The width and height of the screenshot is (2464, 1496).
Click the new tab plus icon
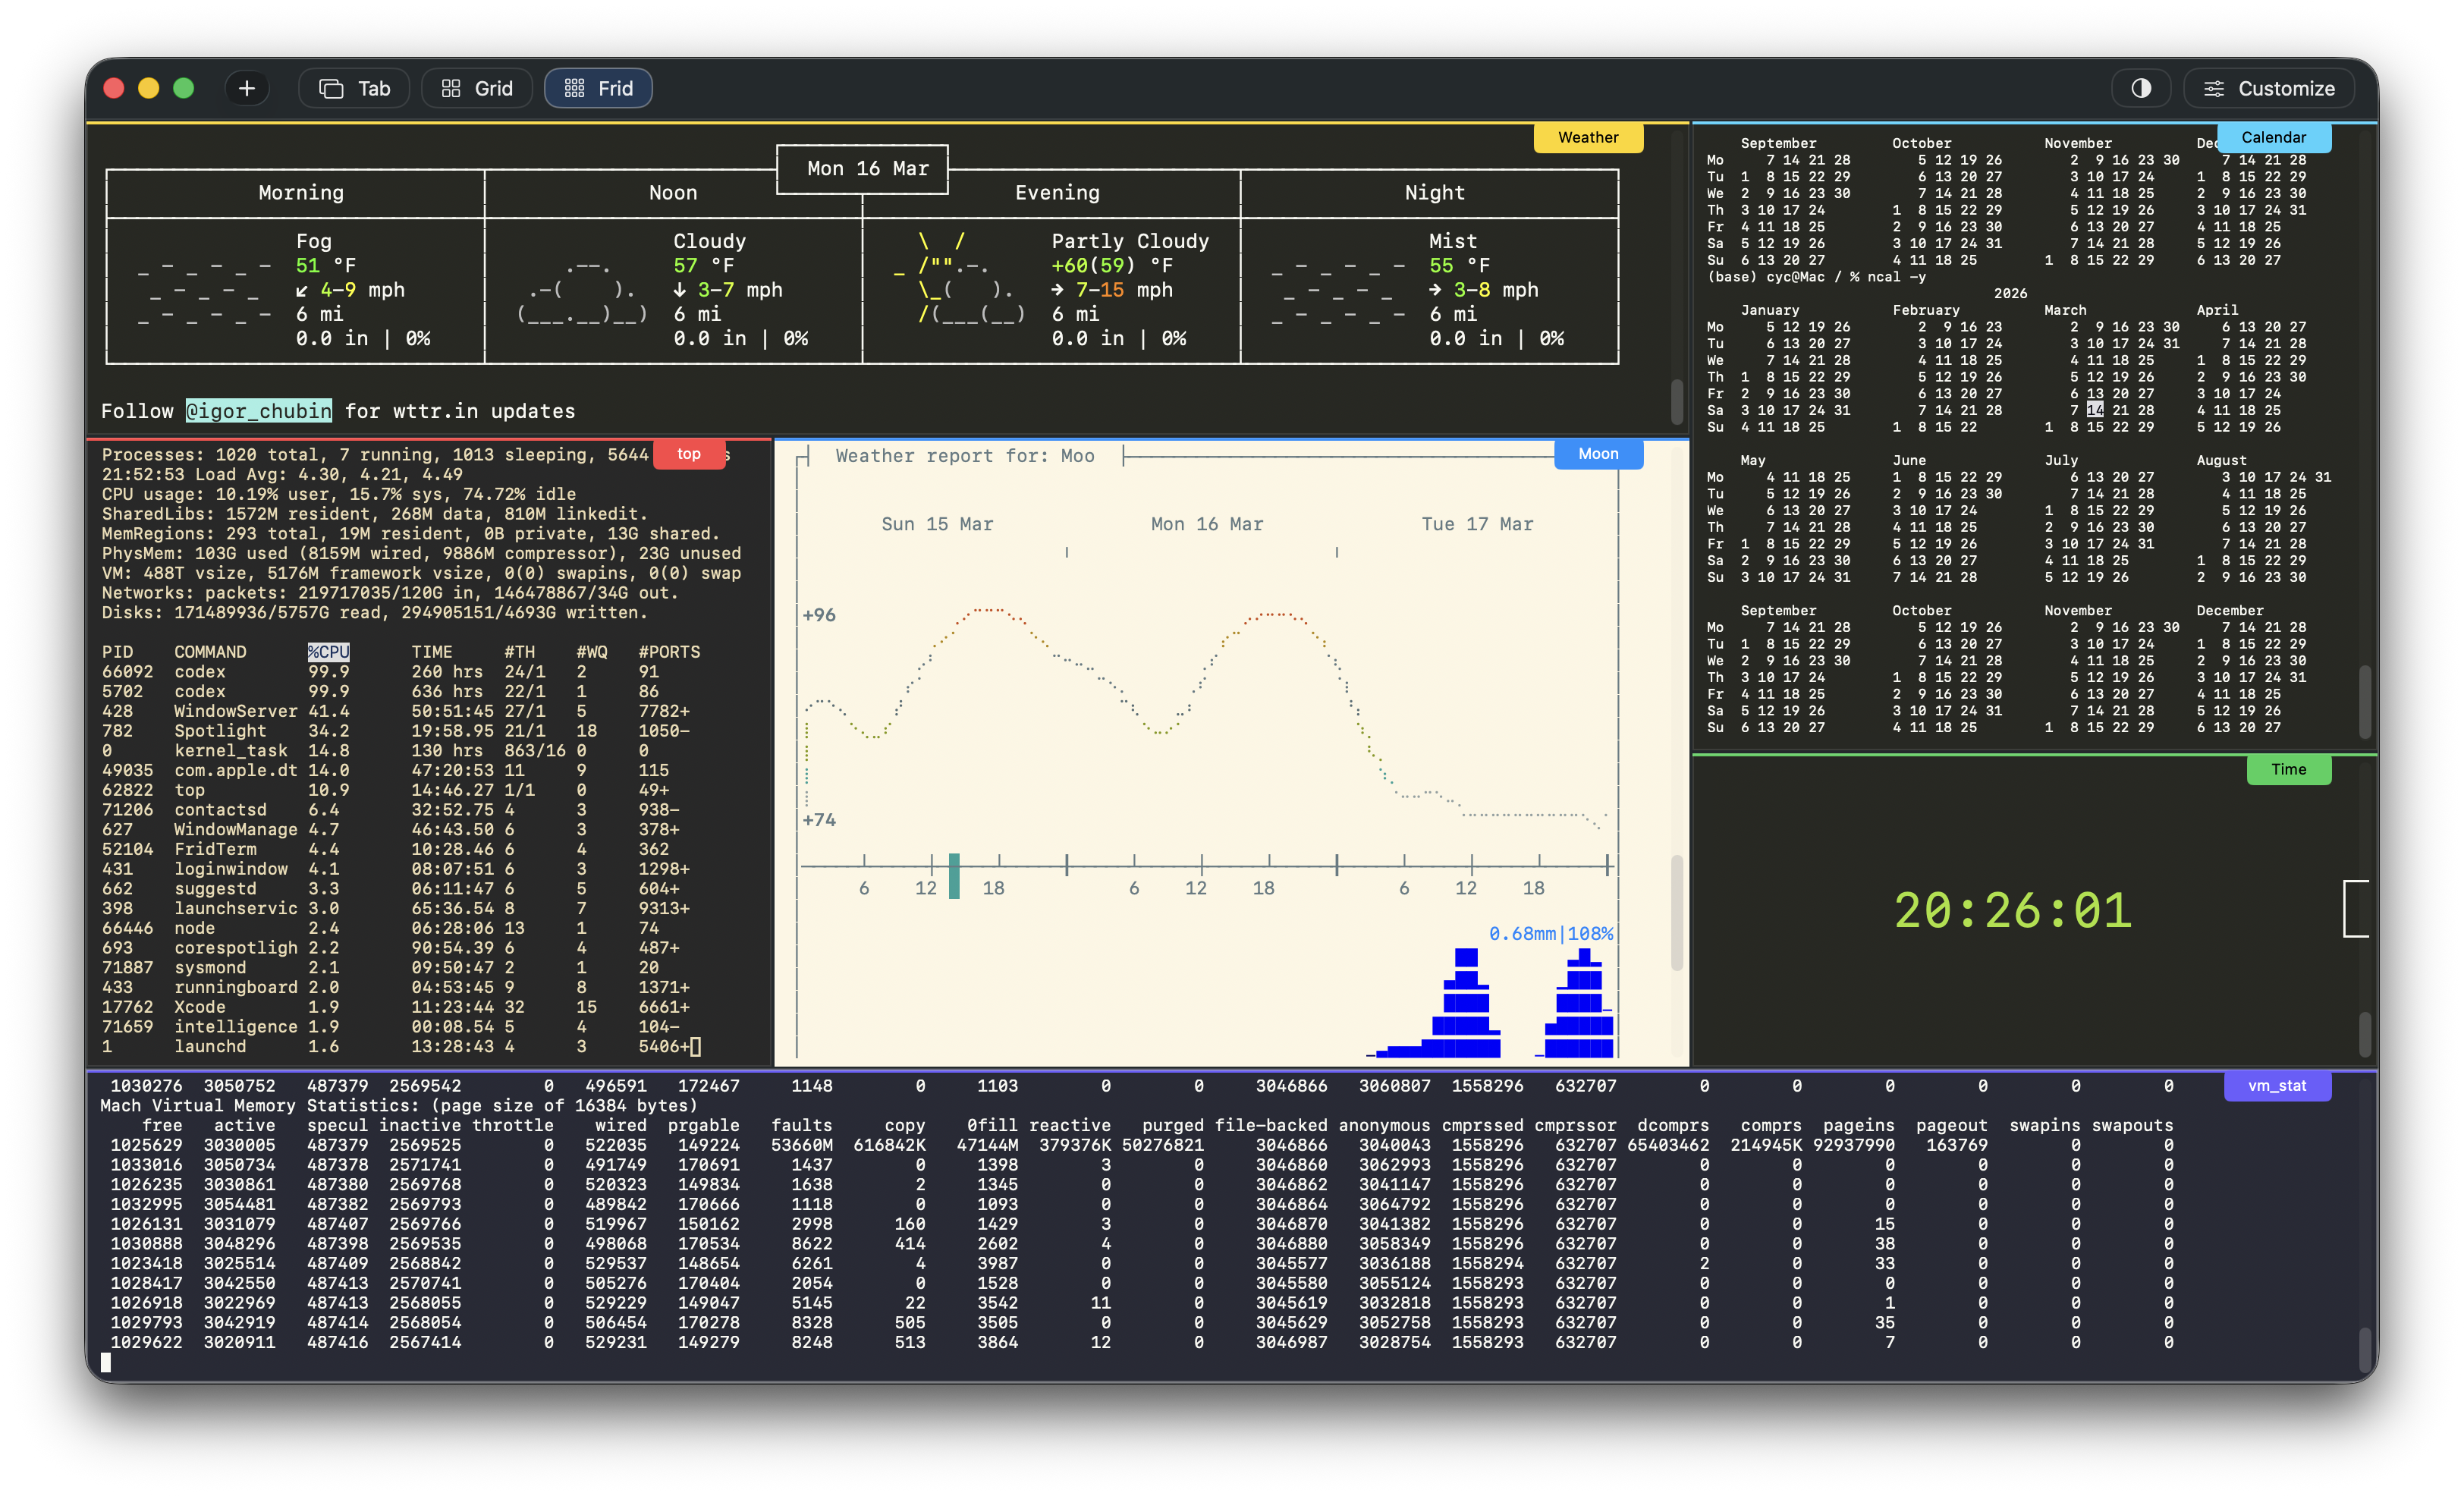click(x=246, y=88)
